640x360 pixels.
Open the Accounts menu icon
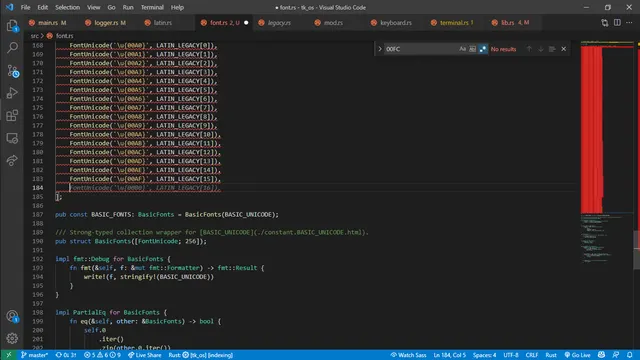(12, 316)
